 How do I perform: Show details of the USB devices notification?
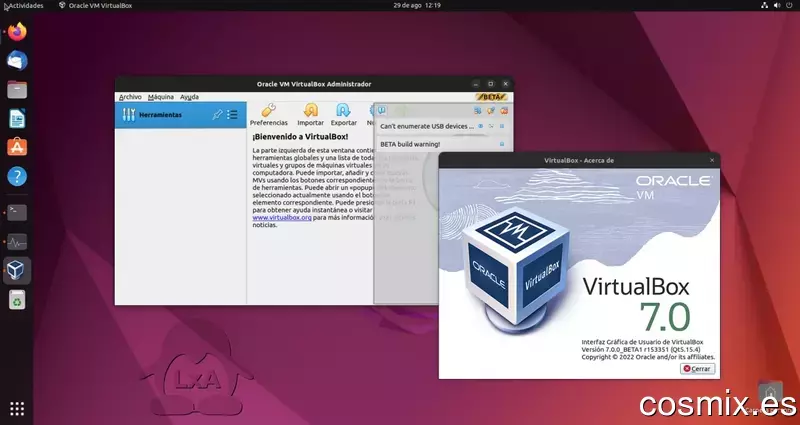click(x=481, y=126)
